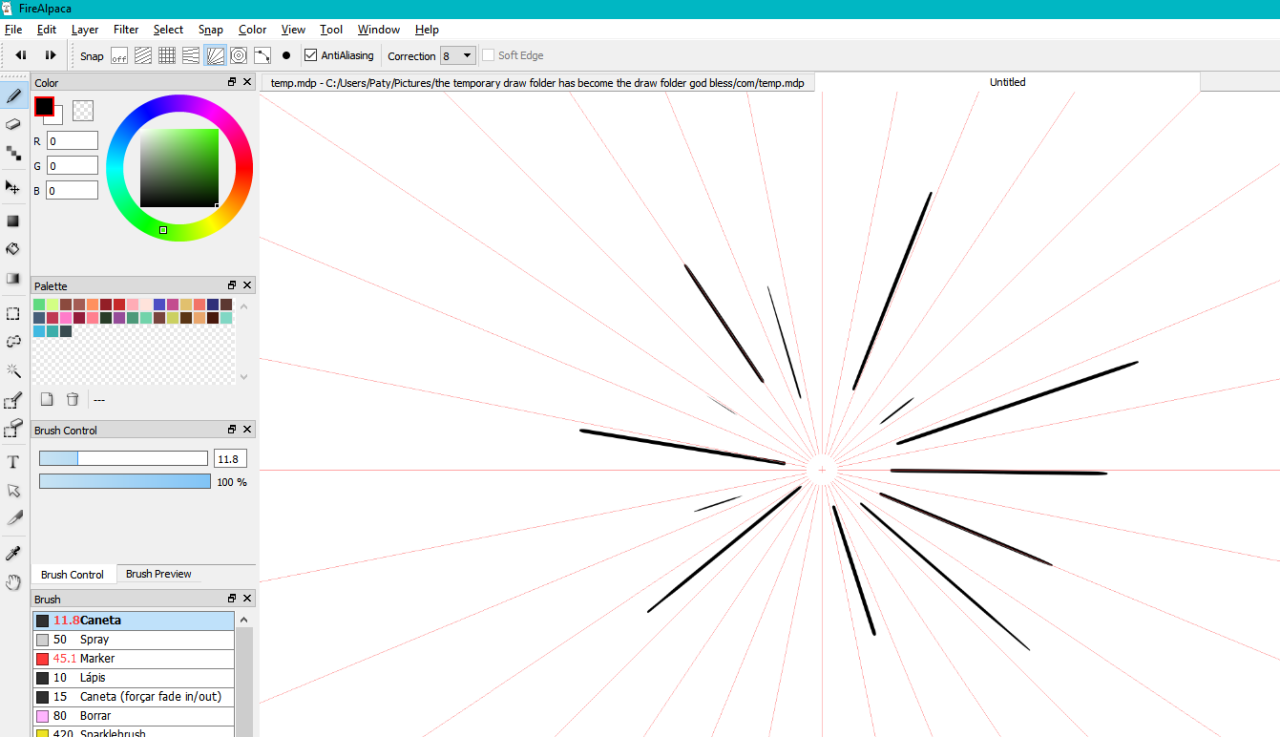Open the Window menu
This screenshot has width=1280, height=737.
click(x=379, y=30)
